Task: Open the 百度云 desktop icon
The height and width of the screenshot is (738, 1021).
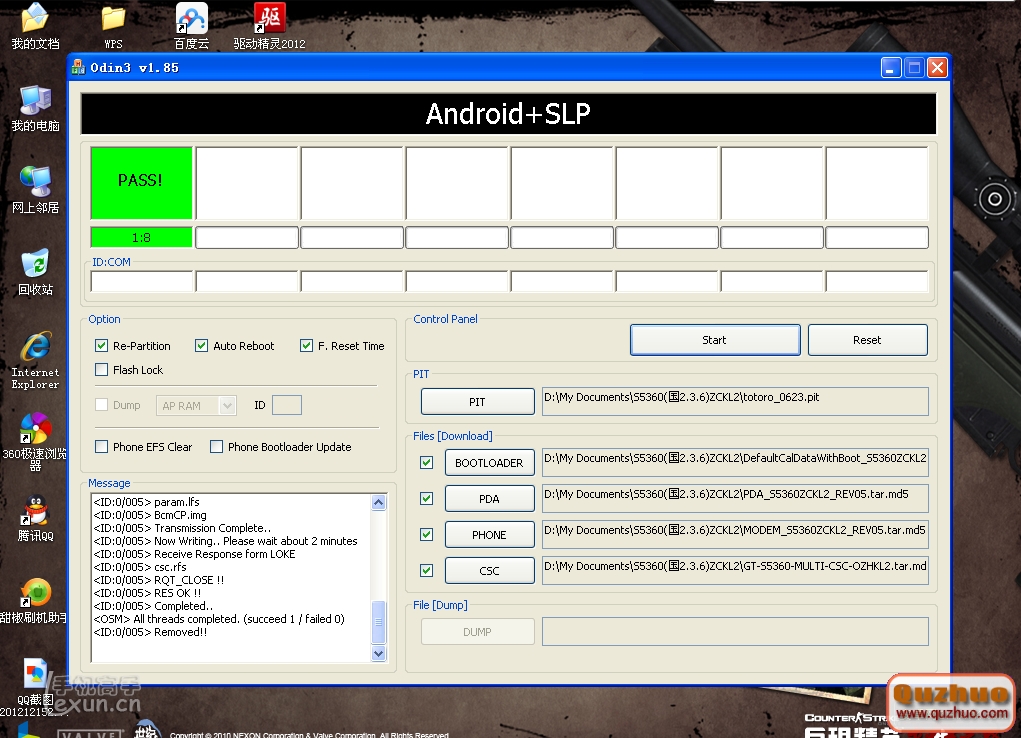Action: [191, 20]
